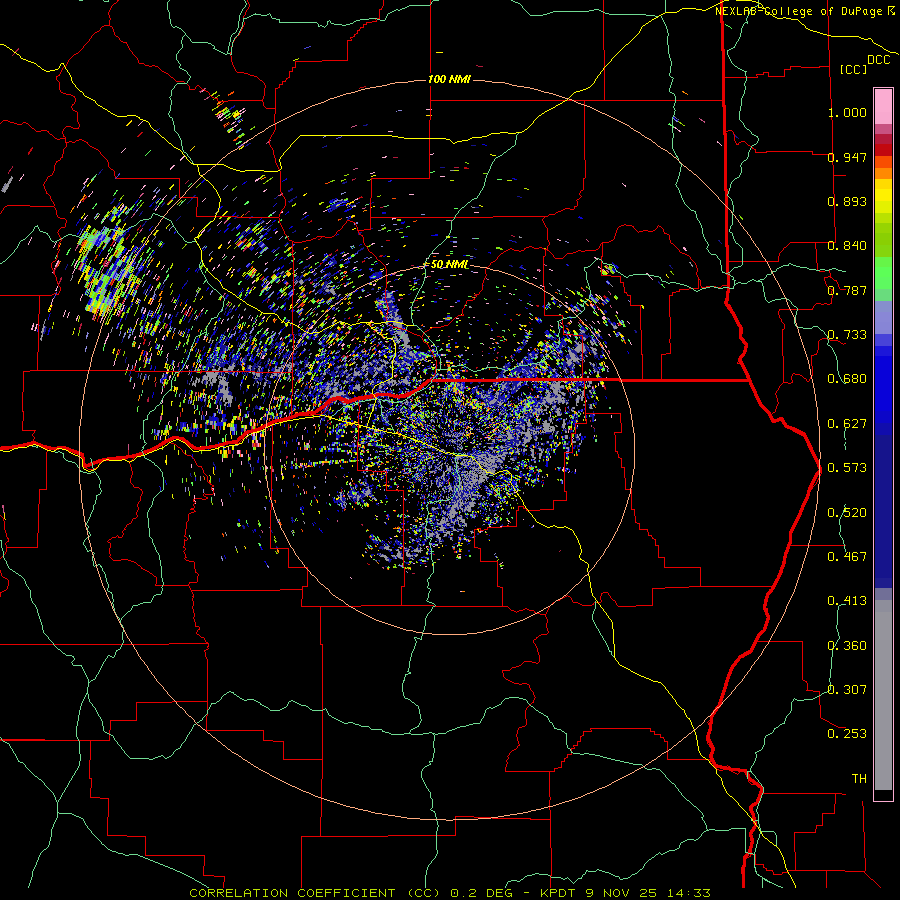Click the 0.627 scale value
This screenshot has height=900, width=900.
click(847, 424)
